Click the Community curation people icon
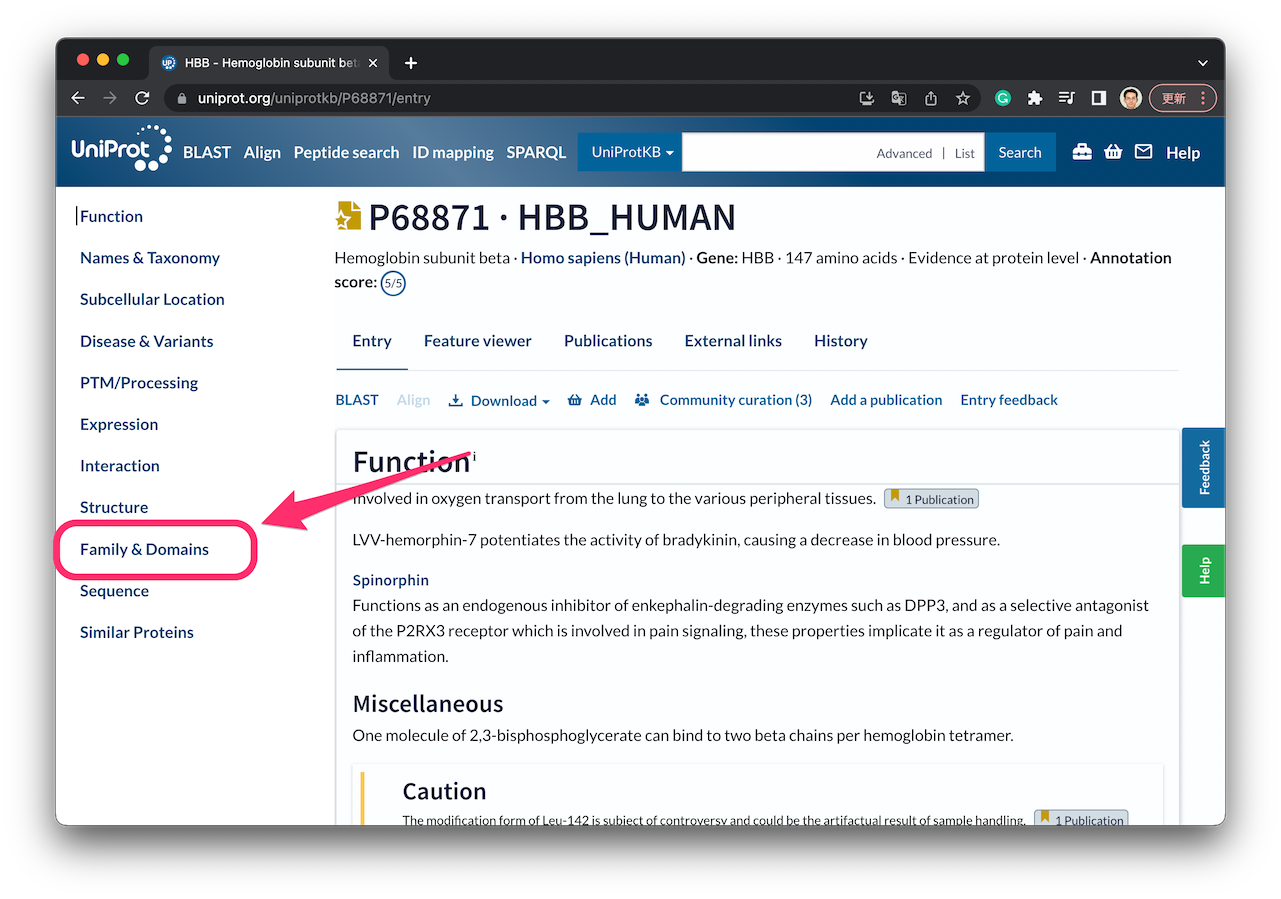Screen dimensions: 1281x899 point(641,399)
